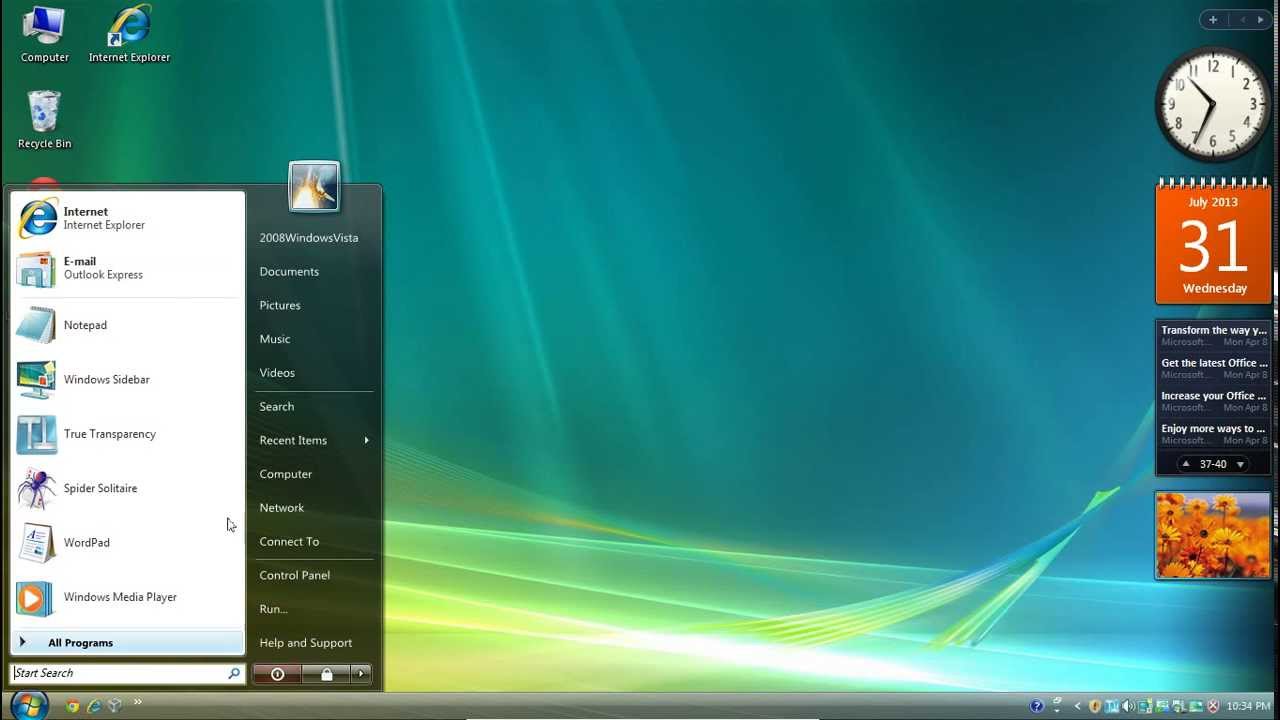Image resolution: width=1280 pixels, height=720 pixels.
Task: Open the volume speaker tray icon
Action: 1127,706
